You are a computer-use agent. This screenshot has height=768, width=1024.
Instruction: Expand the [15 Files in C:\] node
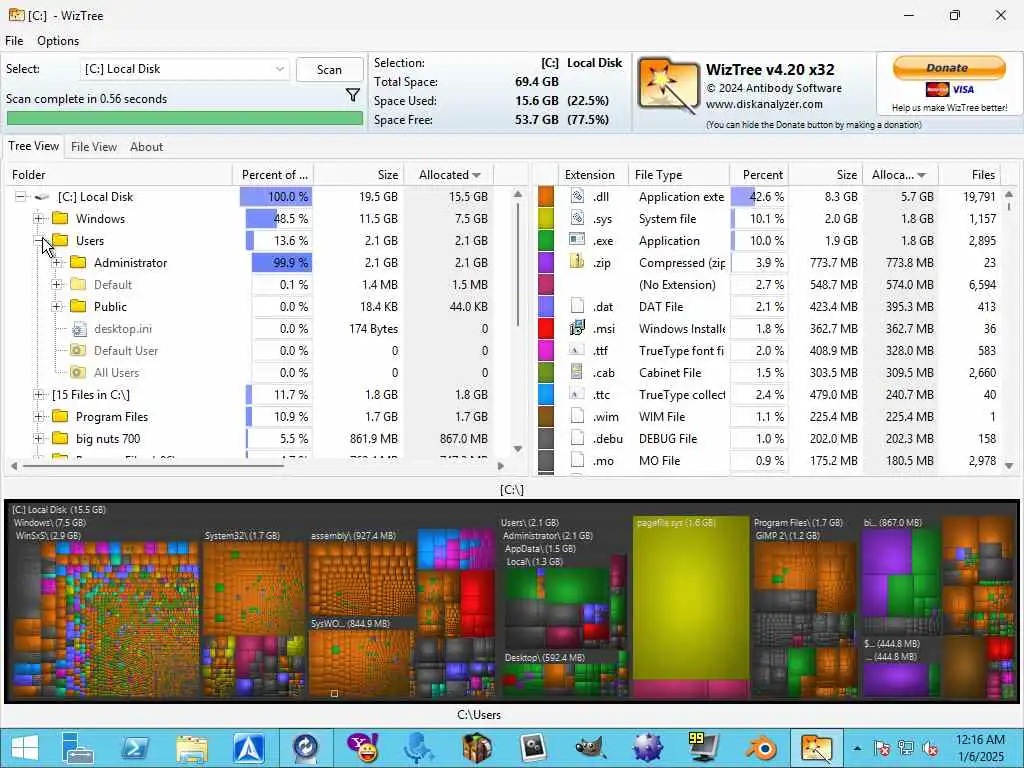(x=39, y=394)
